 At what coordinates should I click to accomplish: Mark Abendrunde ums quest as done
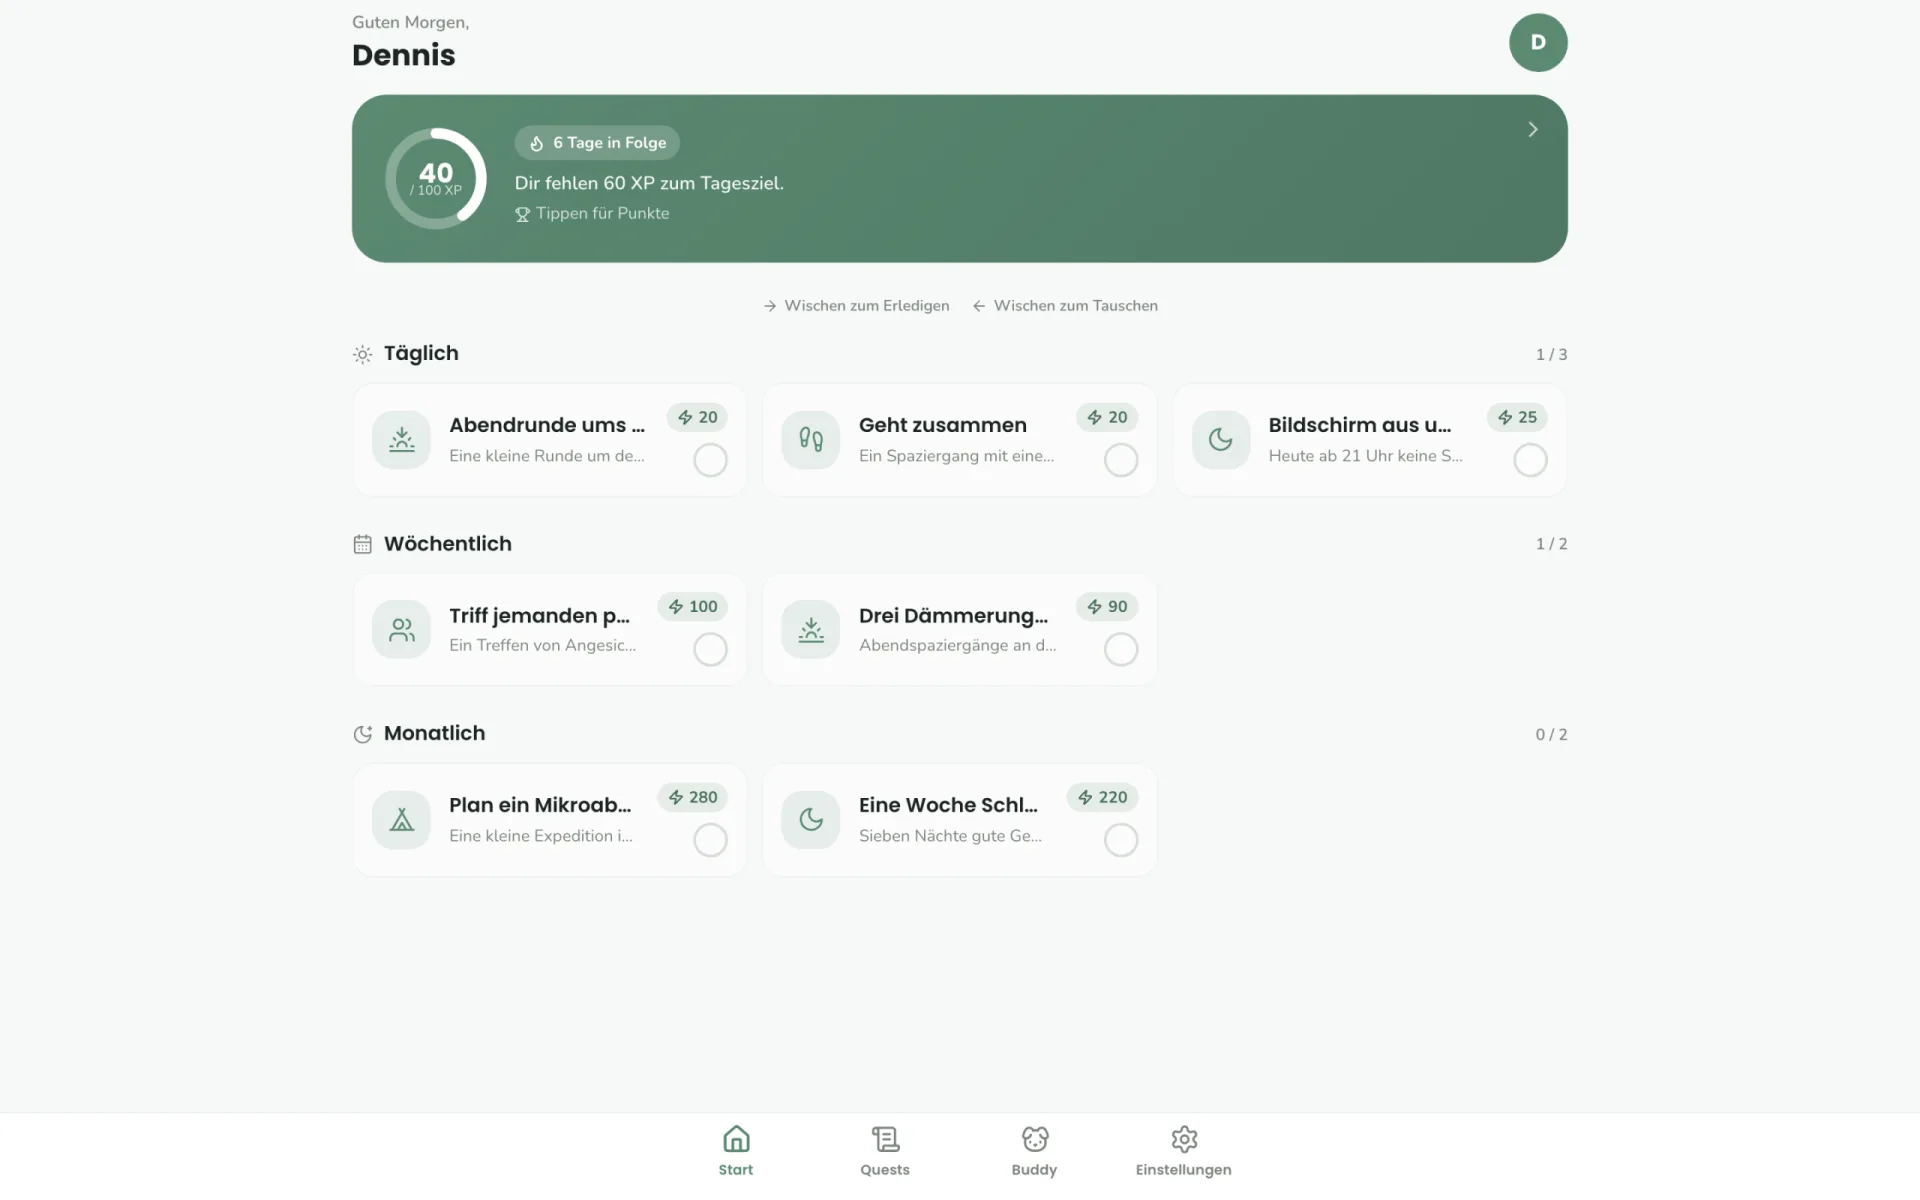[x=710, y=460]
